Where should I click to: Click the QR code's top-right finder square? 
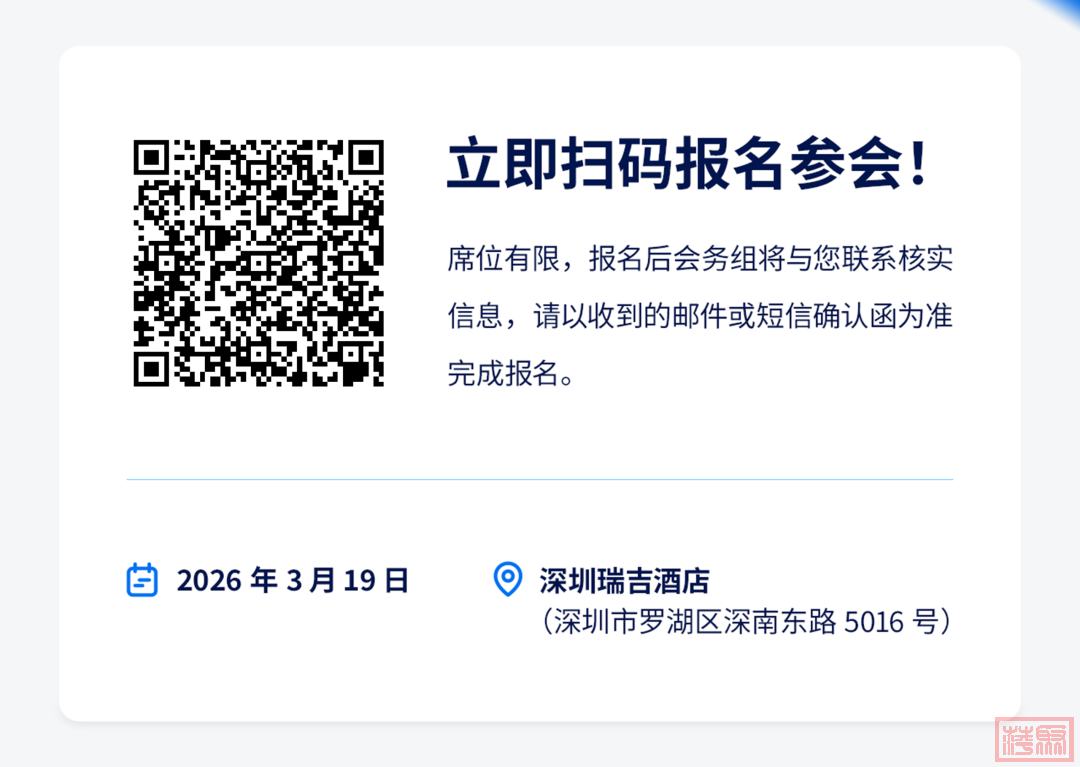click(366, 158)
